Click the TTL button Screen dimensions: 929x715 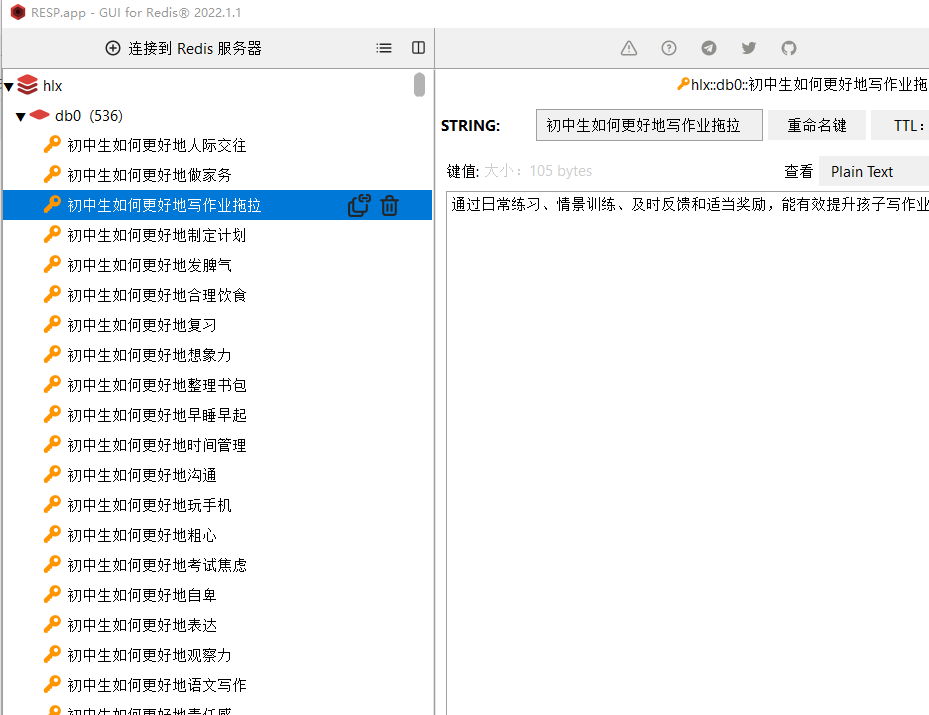(x=900, y=125)
